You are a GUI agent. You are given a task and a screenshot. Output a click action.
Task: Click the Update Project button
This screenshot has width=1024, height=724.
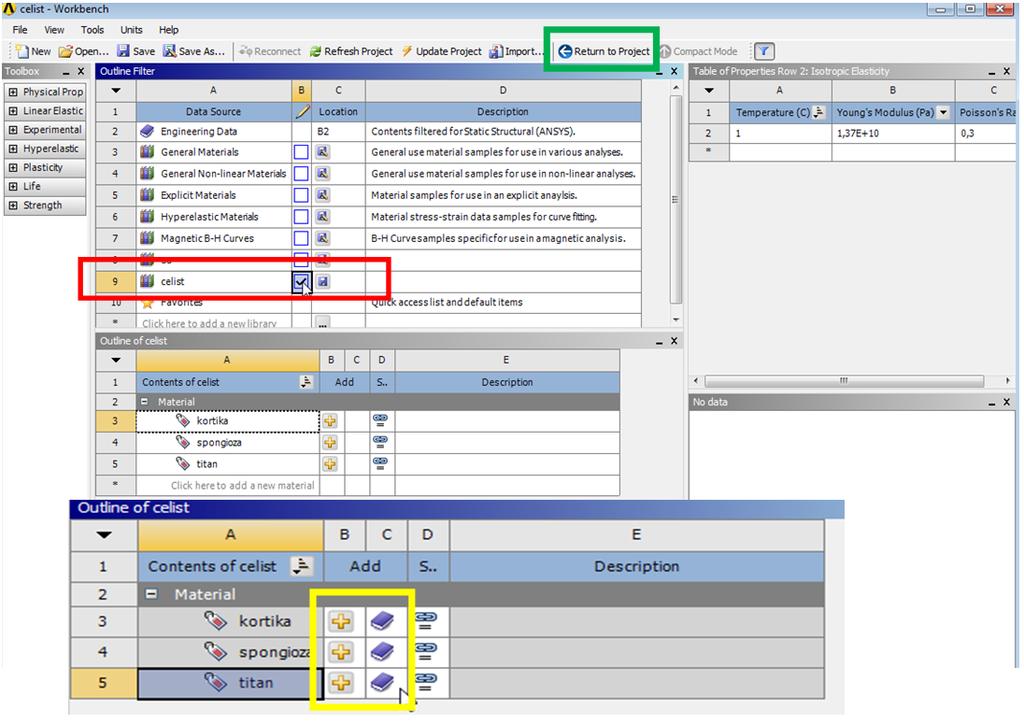point(441,51)
